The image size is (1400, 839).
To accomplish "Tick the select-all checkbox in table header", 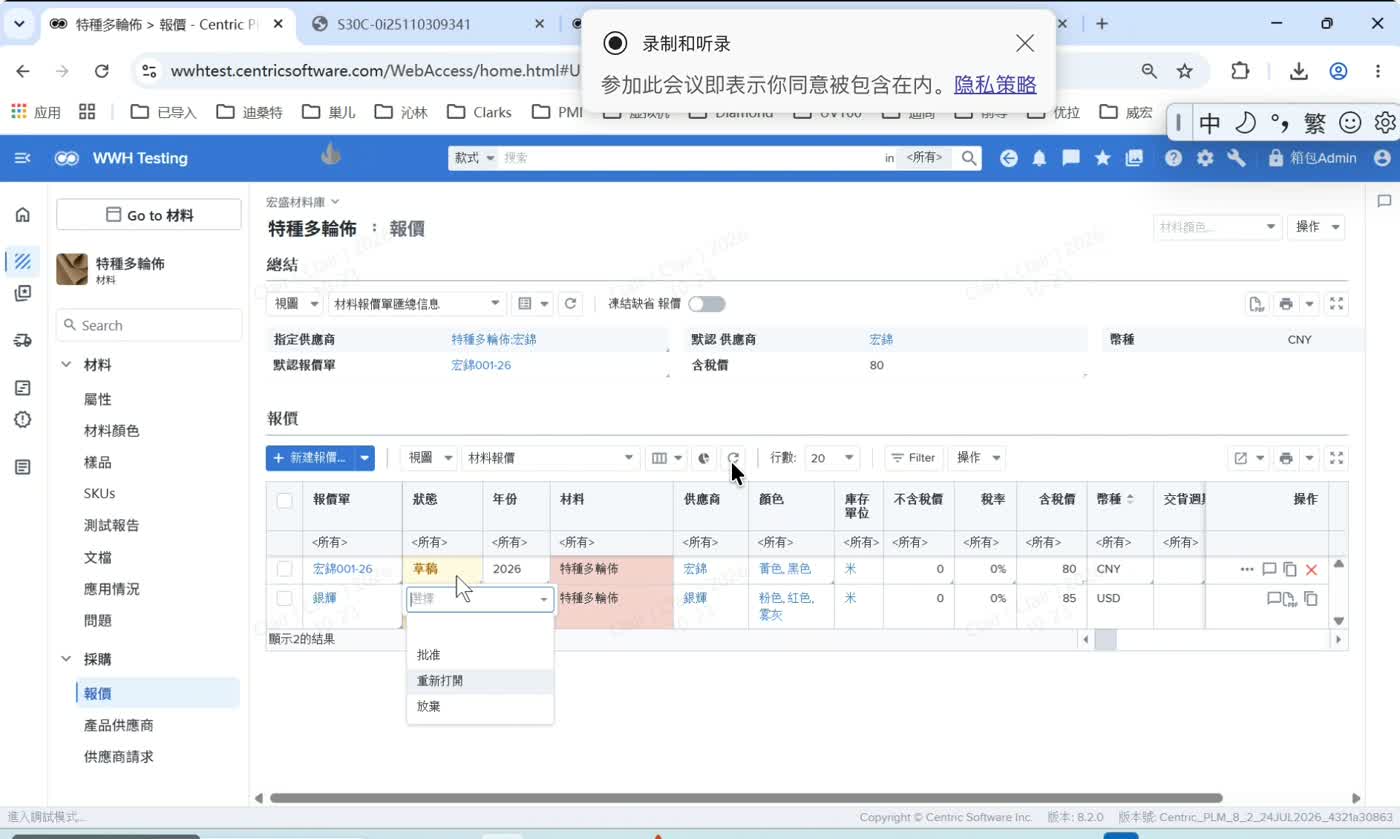I will pyautogui.click(x=285, y=500).
